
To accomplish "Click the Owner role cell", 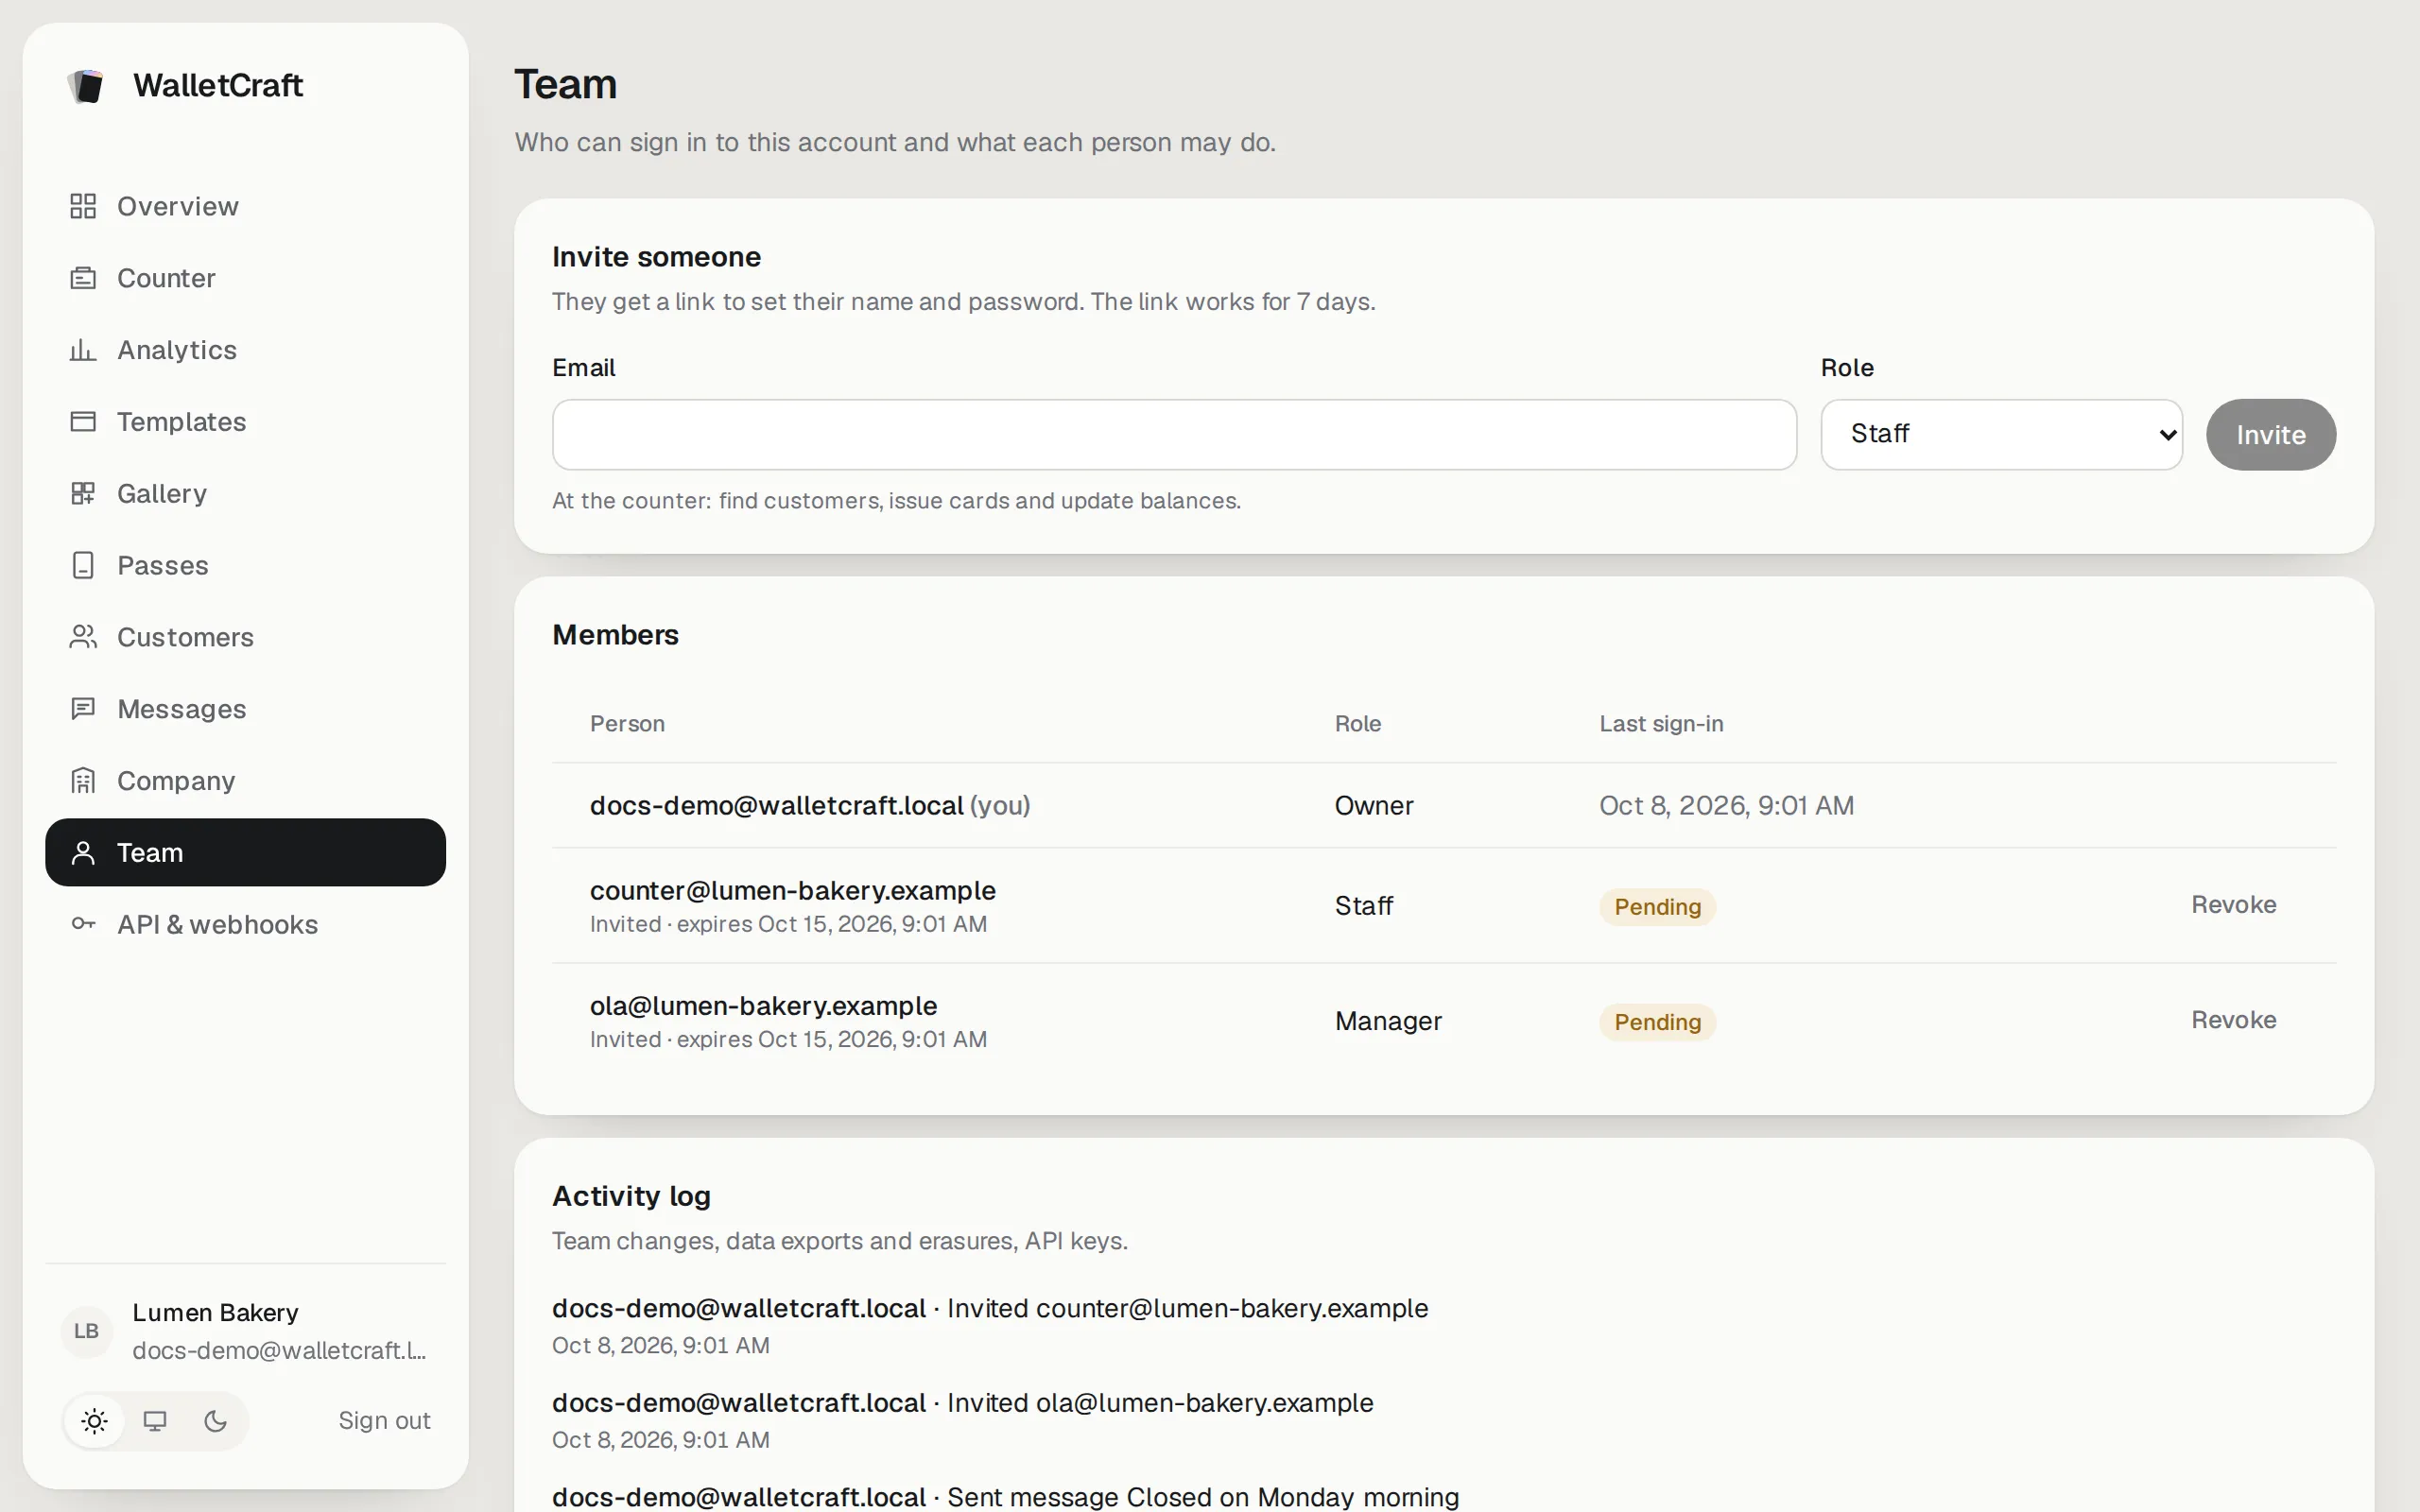I will tap(1374, 806).
